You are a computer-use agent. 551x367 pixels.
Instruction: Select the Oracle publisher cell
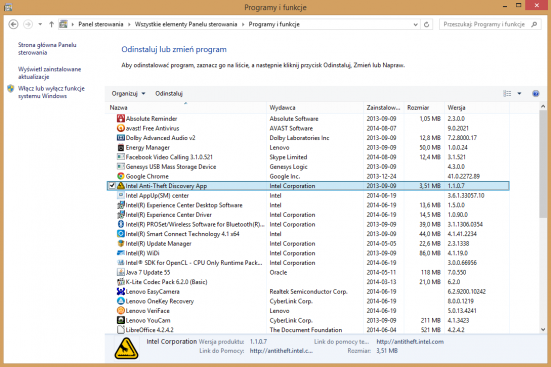point(278,272)
